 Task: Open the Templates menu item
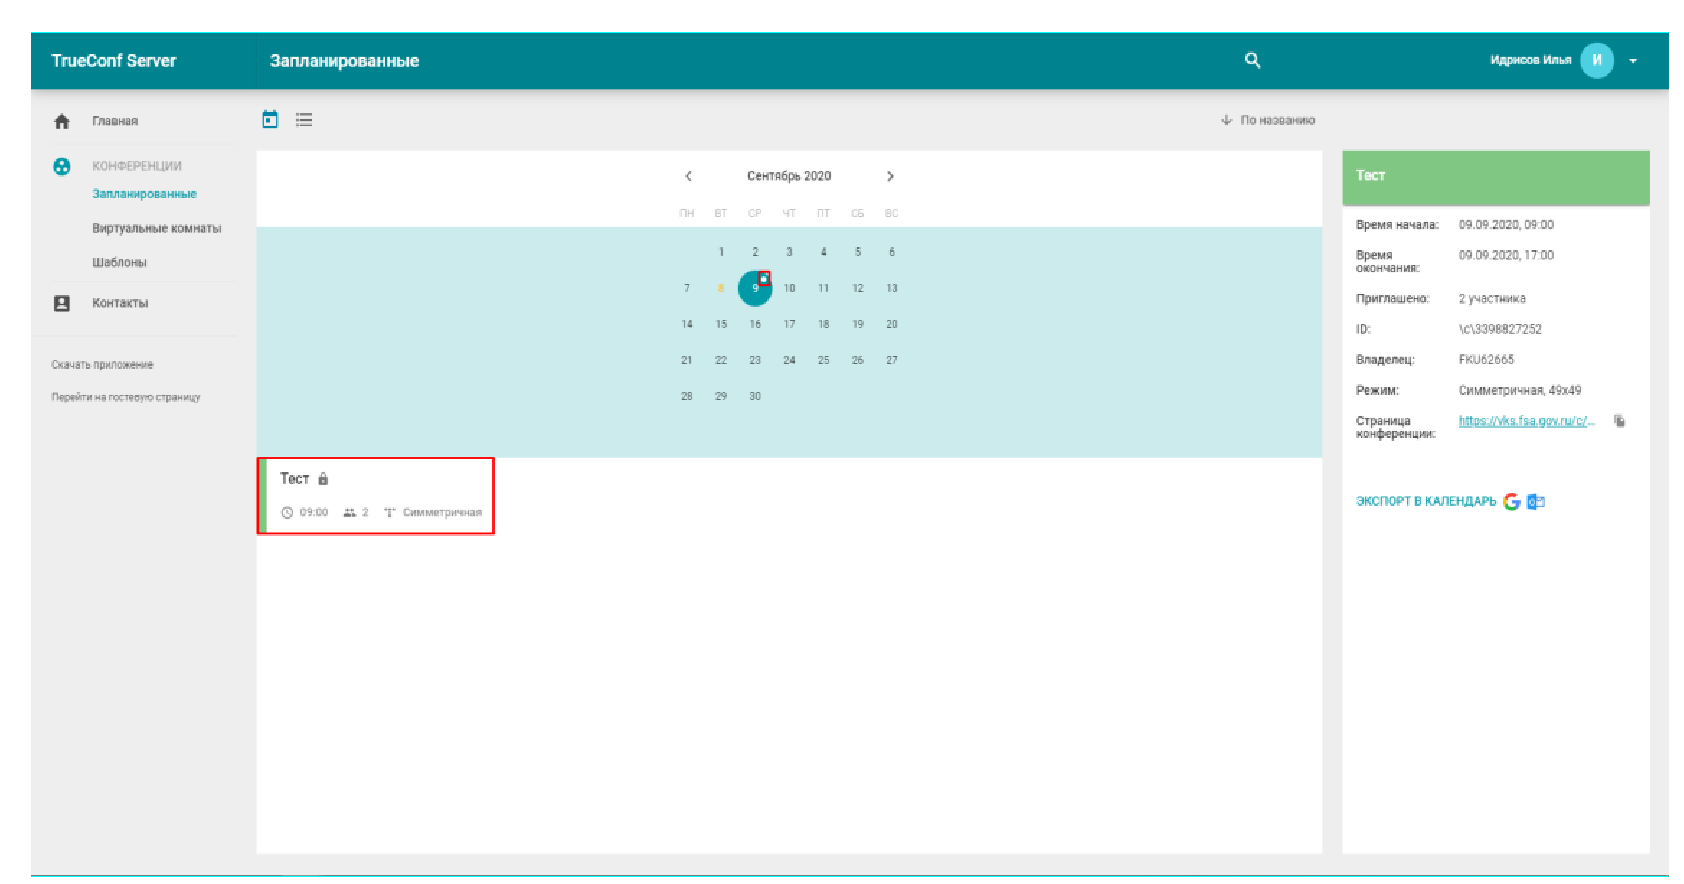pyautogui.click(x=119, y=262)
